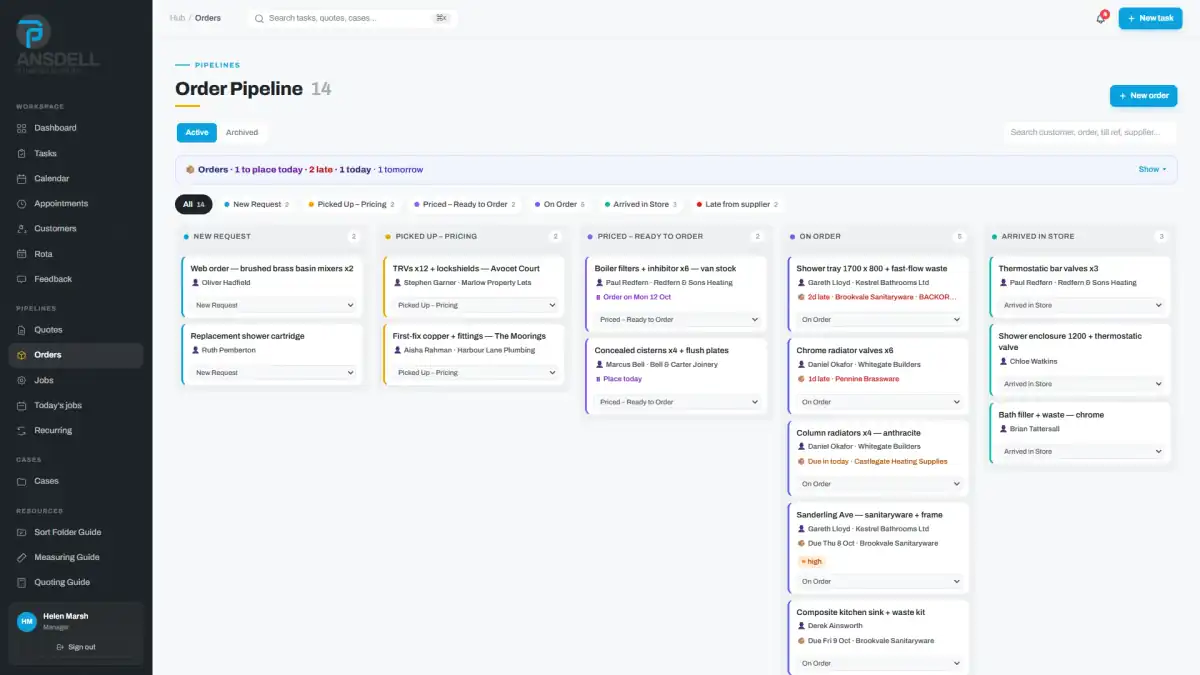Click the HM user avatar
The image size is (1200, 675).
tap(27, 621)
